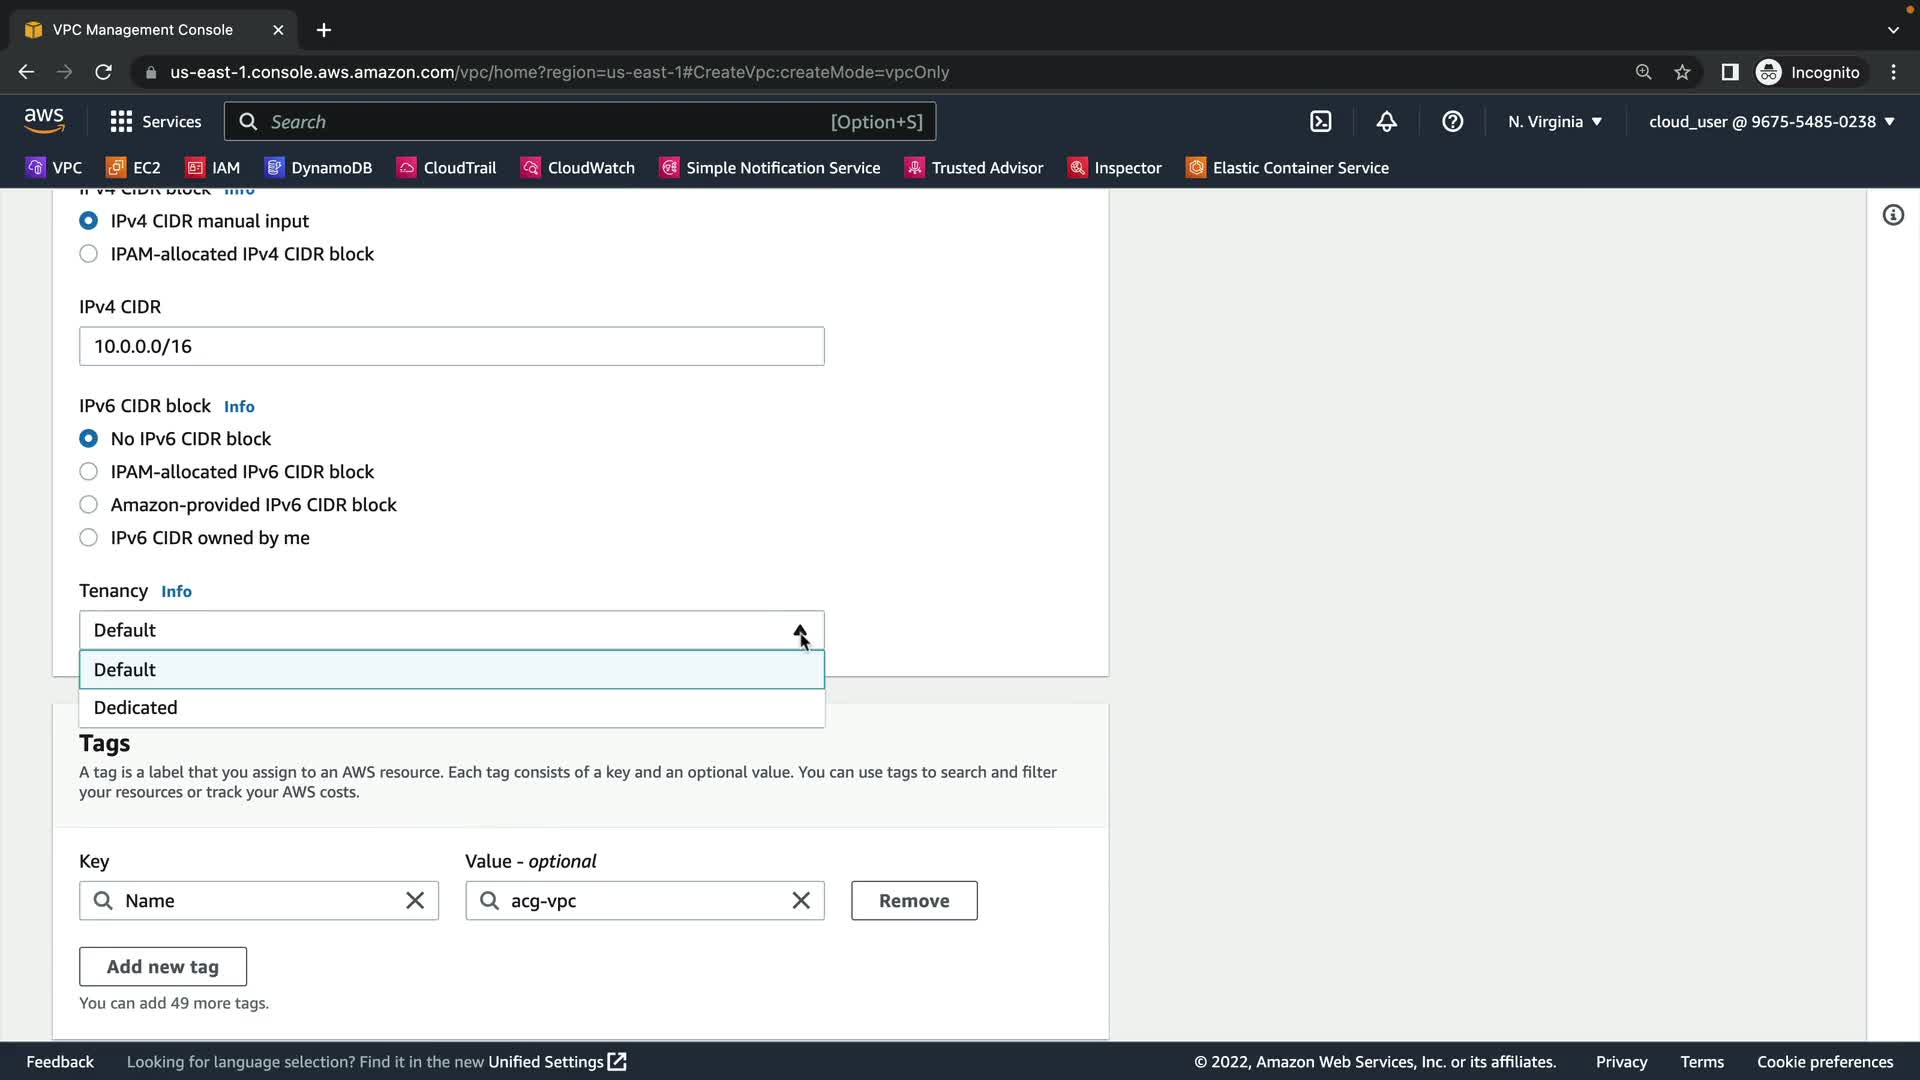
Task: Choose IPv6 CIDR owned by me
Action: 89,538
